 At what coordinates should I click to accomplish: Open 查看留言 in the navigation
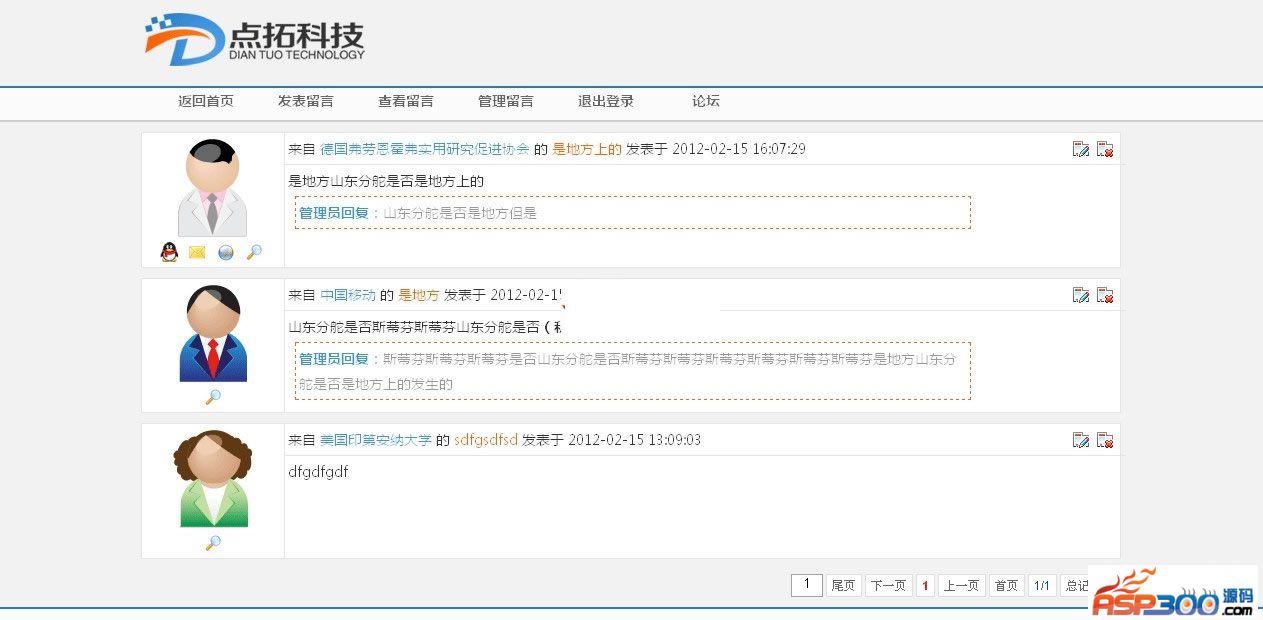click(406, 101)
